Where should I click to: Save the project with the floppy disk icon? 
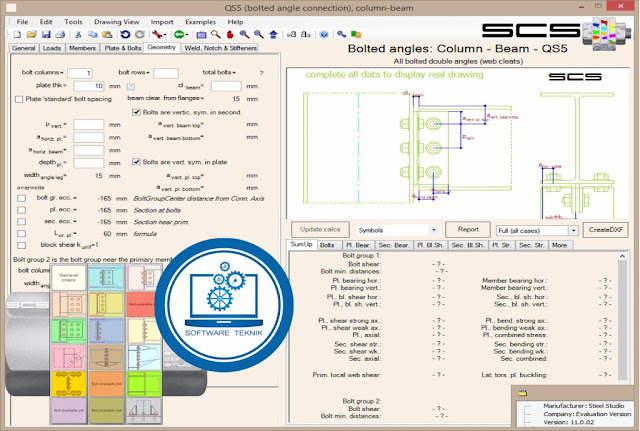click(46, 34)
